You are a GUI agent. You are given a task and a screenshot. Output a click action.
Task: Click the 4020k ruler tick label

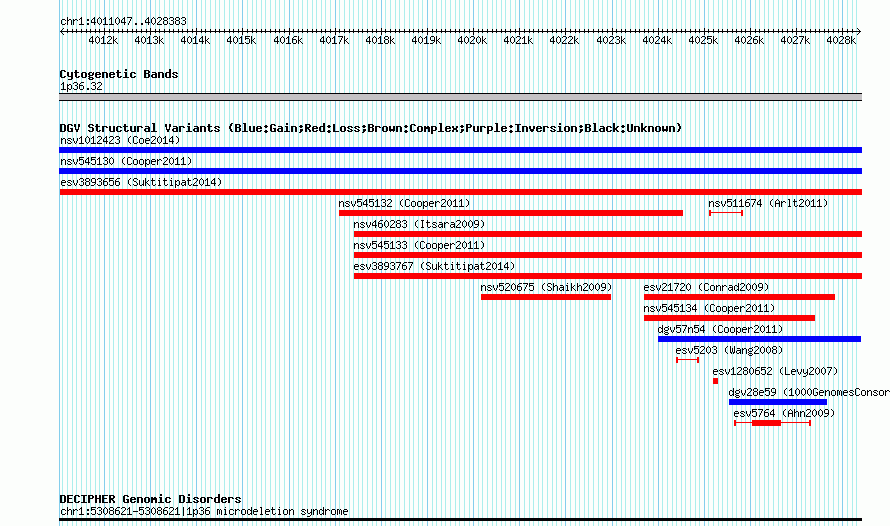point(472,40)
